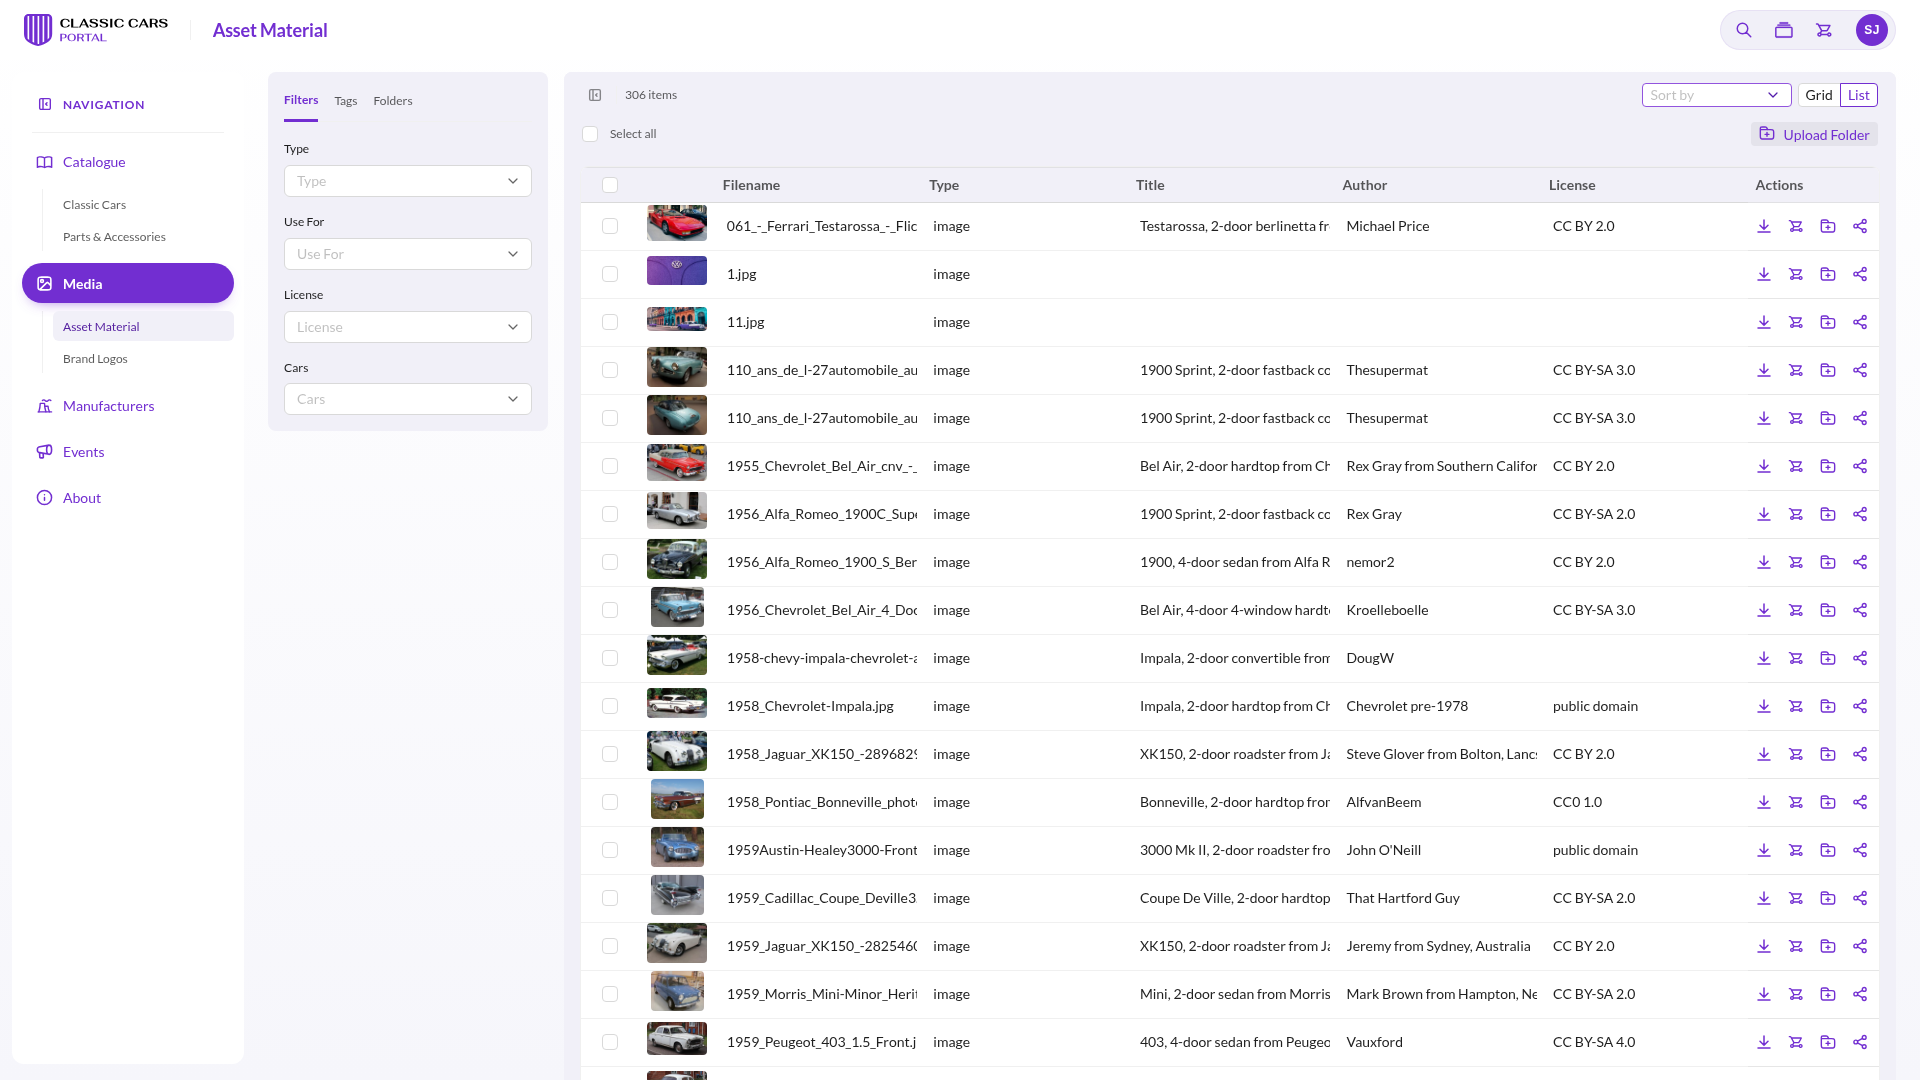Open the 1.jpg purple thumbnail

tap(677, 271)
